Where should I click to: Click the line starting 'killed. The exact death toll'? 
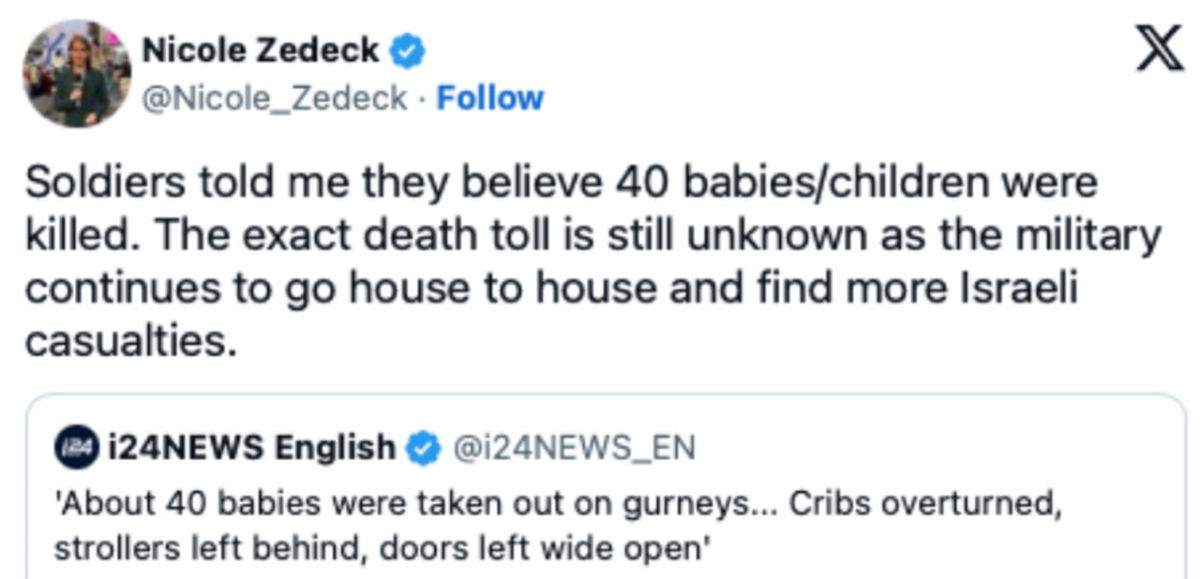[592, 237]
